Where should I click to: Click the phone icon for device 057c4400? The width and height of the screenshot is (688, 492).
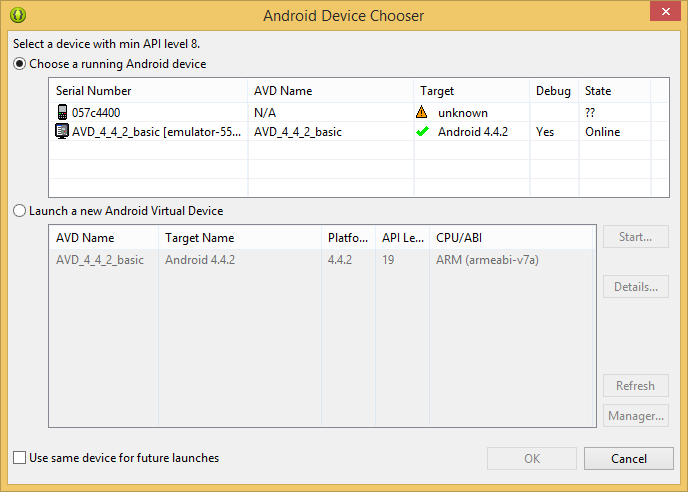click(x=62, y=113)
